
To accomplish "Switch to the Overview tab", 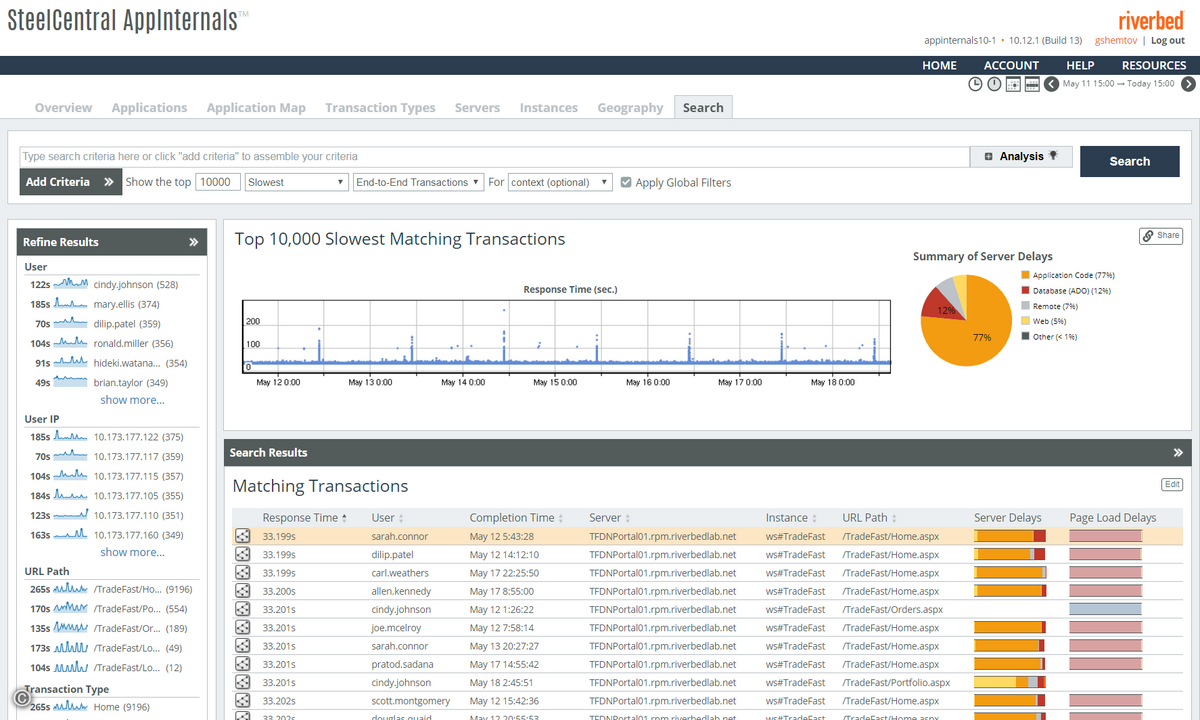I will [x=63, y=107].
